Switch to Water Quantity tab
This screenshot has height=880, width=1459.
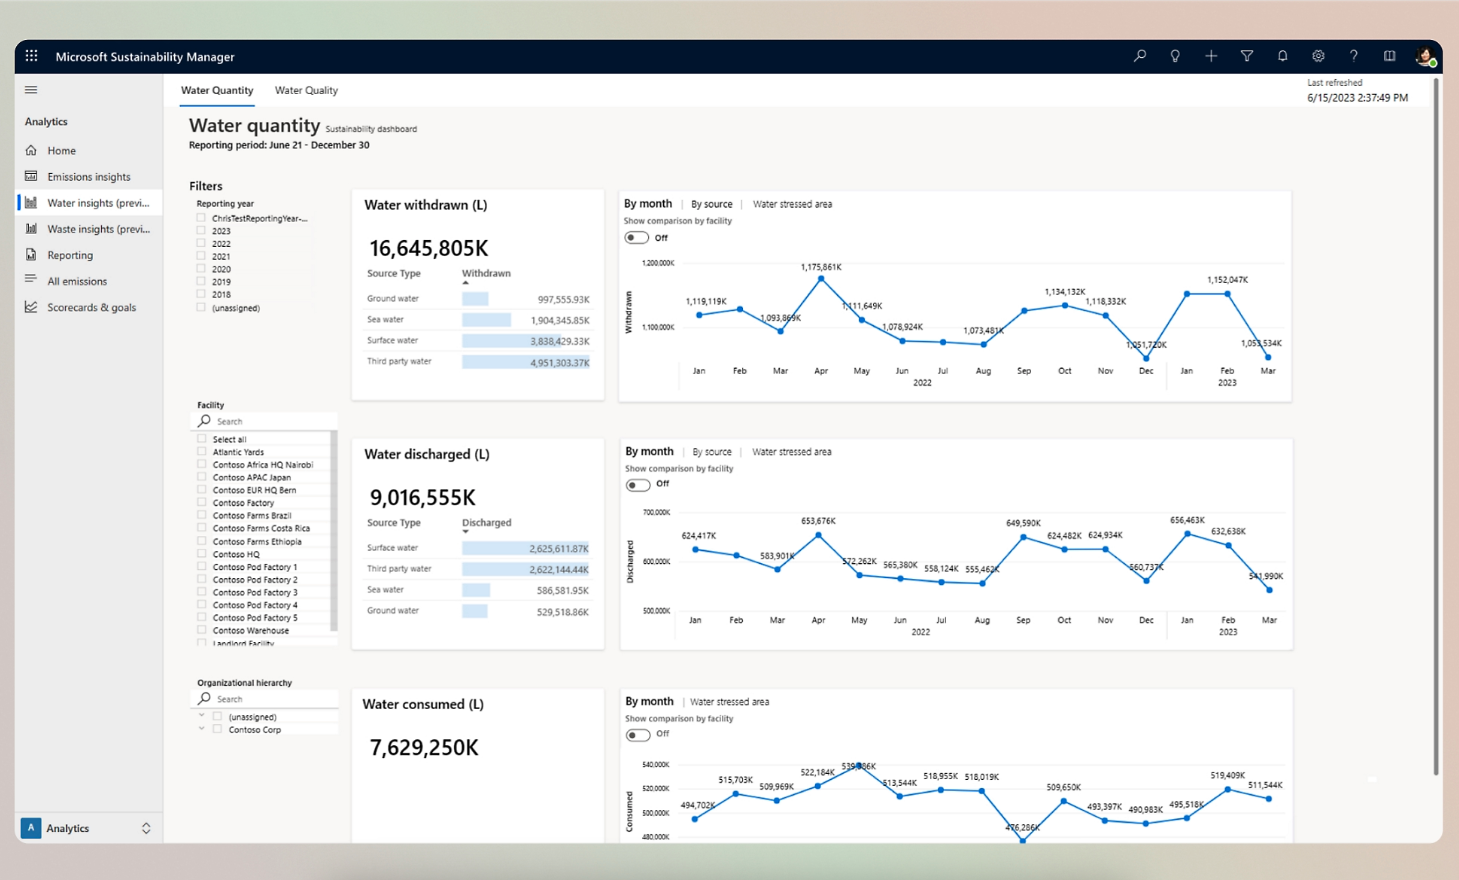pos(217,90)
